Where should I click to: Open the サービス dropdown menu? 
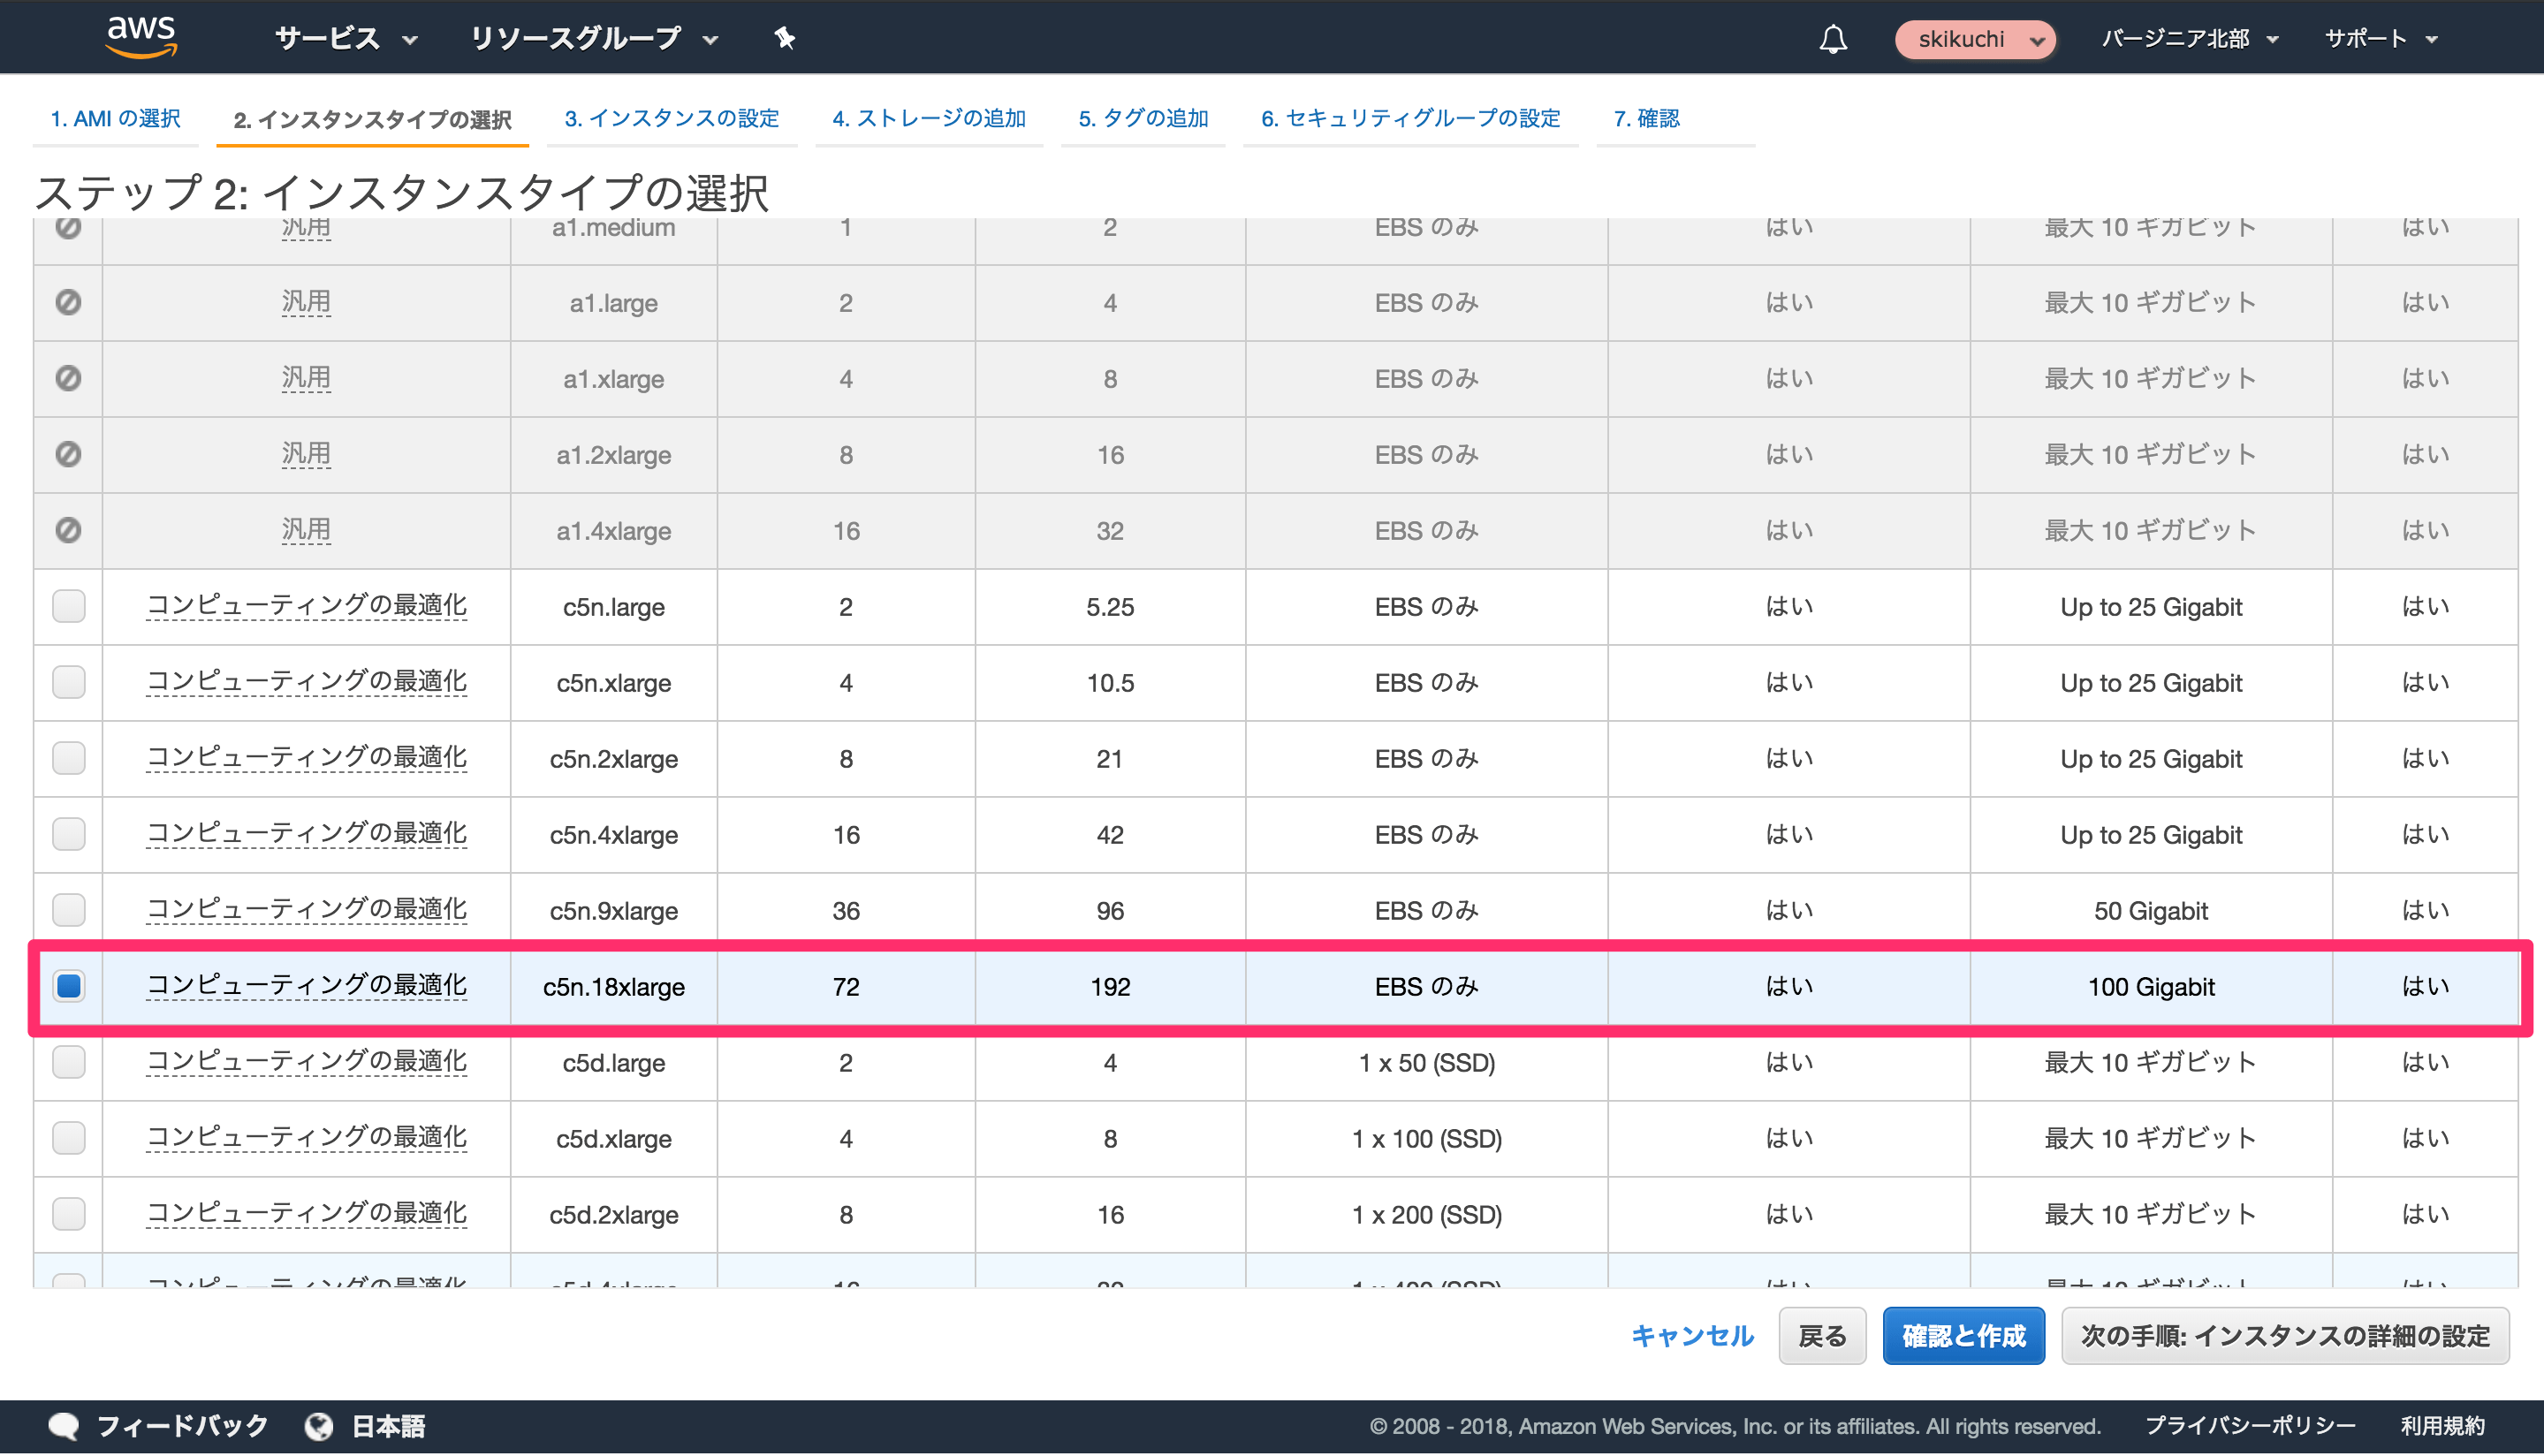346,38
